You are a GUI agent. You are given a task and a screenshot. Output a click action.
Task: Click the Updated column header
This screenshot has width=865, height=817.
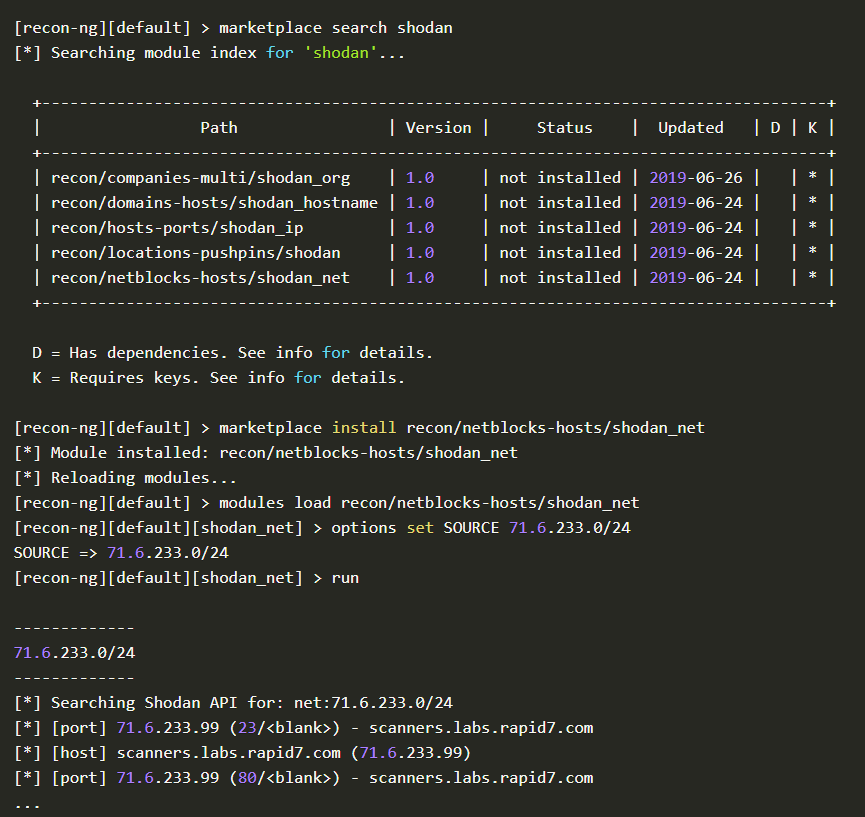691,128
